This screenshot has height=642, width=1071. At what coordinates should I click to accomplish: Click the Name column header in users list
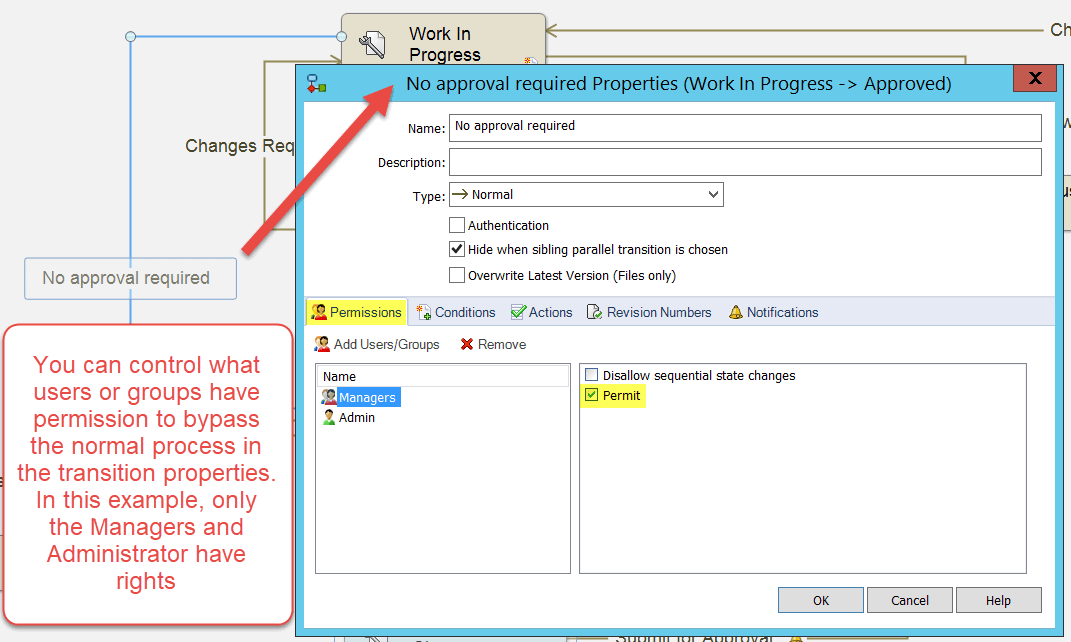[x=443, y=376]
